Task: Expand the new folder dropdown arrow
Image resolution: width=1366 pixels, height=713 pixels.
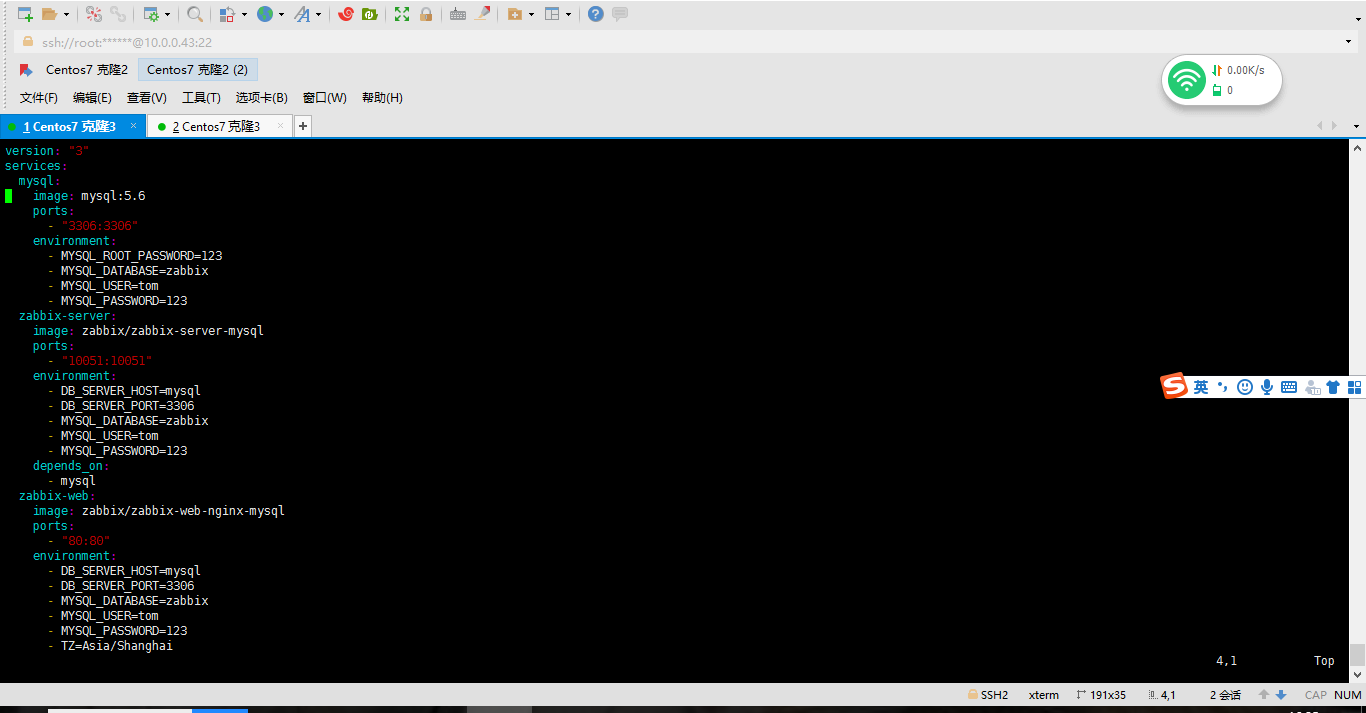Action: pyautogui.click(x=531, y=15)
